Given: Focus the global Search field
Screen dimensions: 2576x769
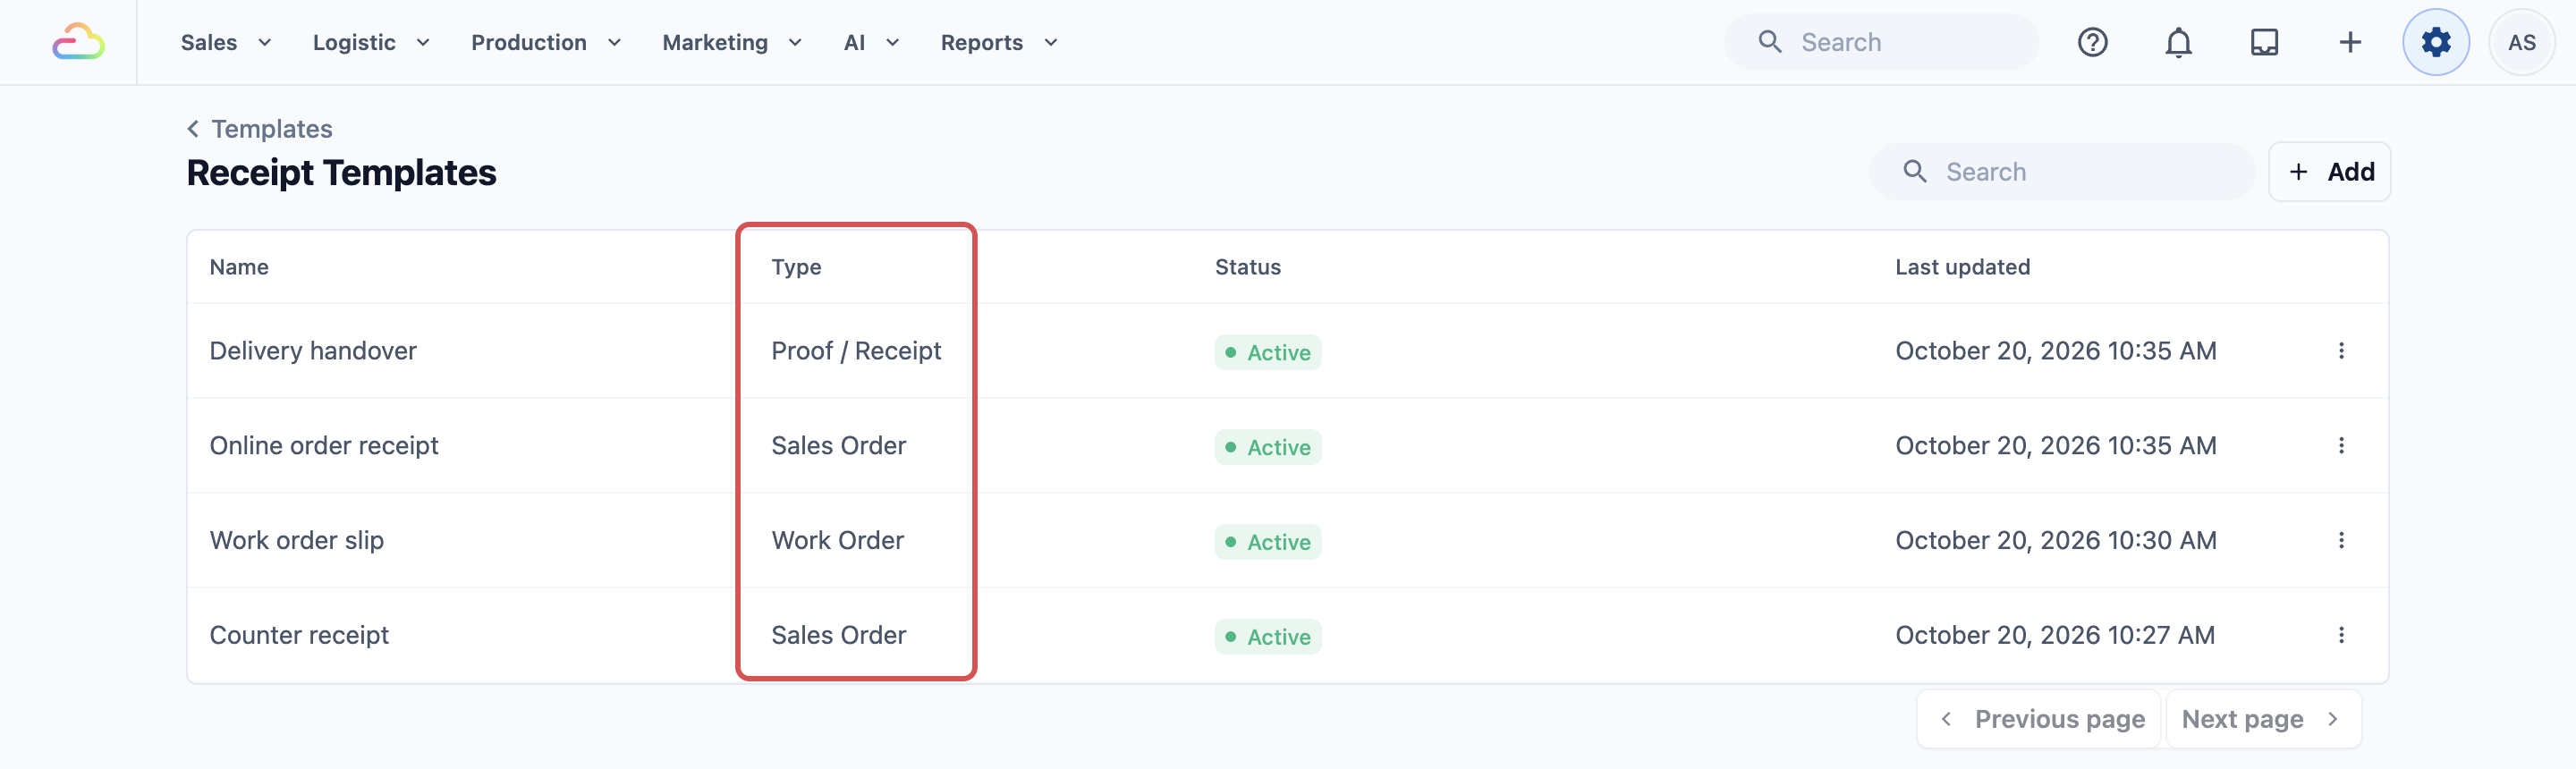Looking at the screenshot, I should click(x=1881, y=42).
